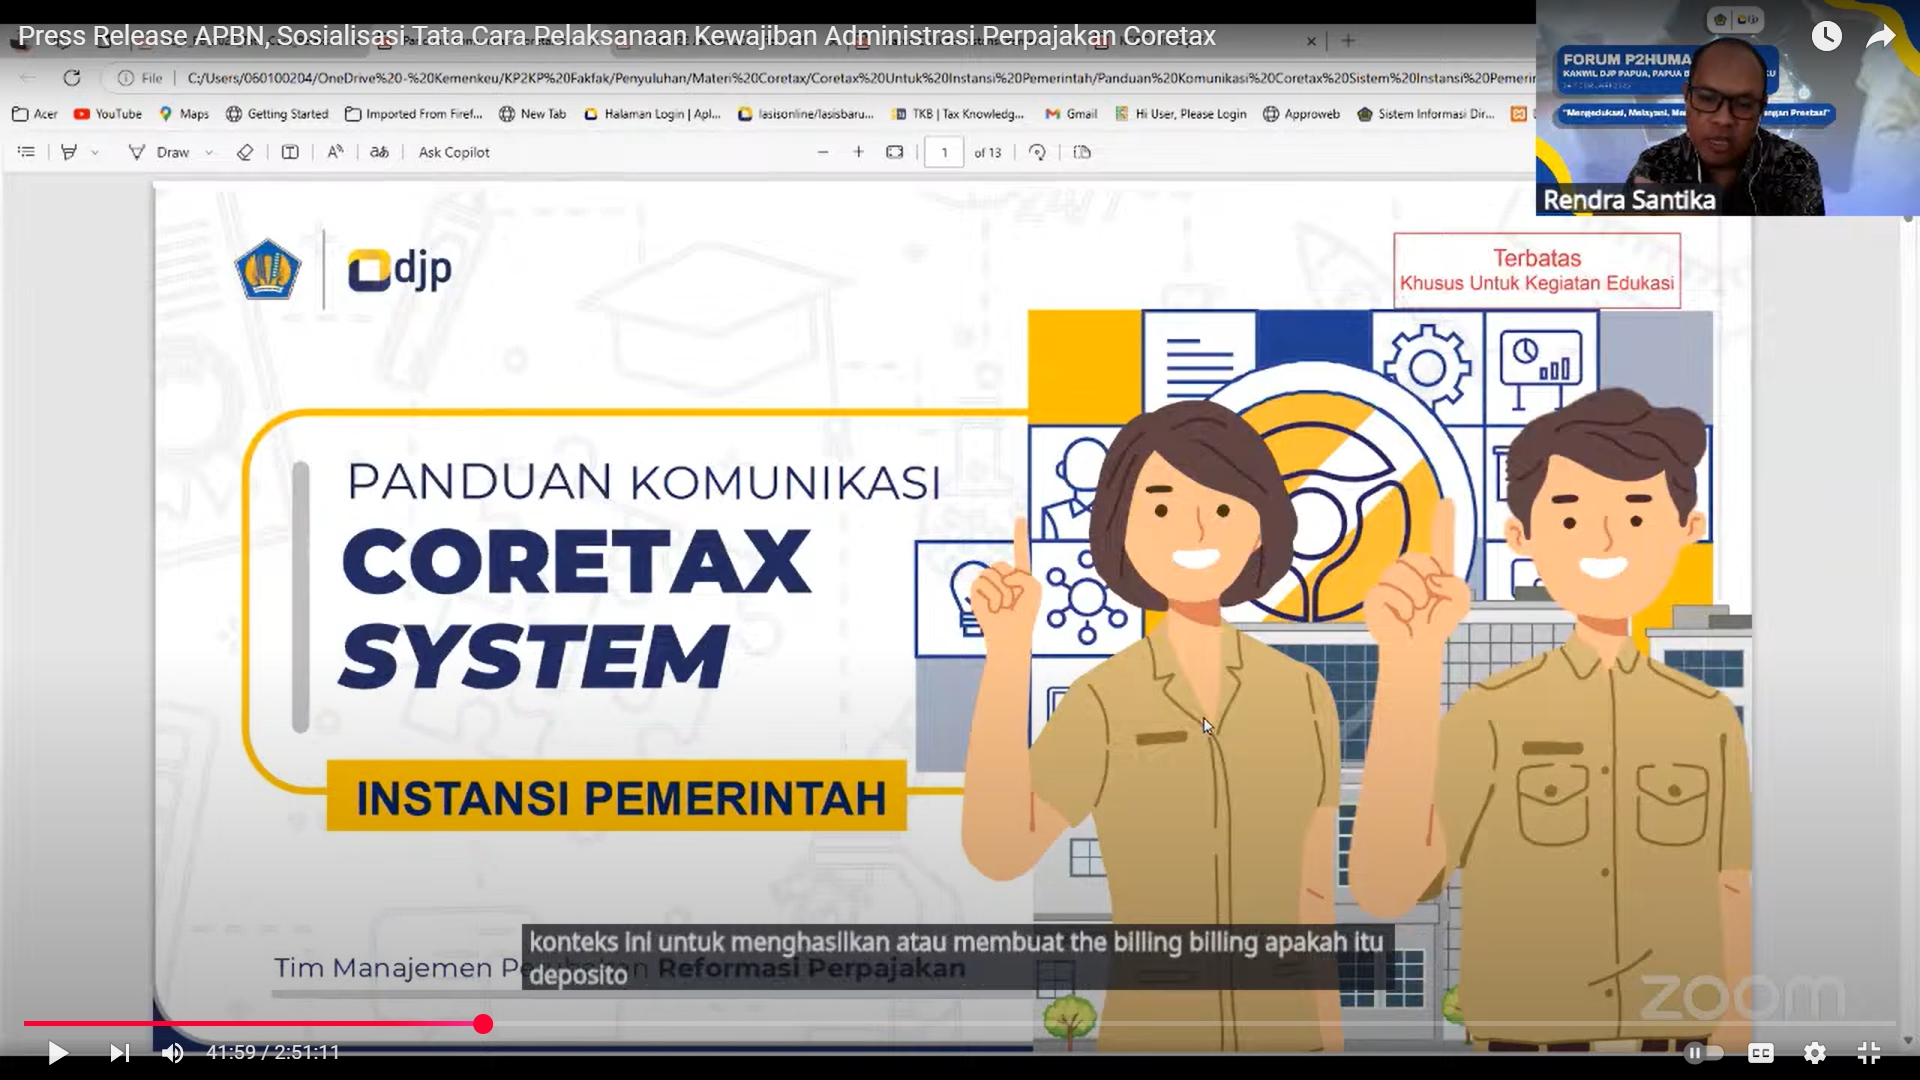Expand the highlight tool dropdown arrow
Image resolution: width=1920 pixels, height=1080 pixels.
pos(95,153)
